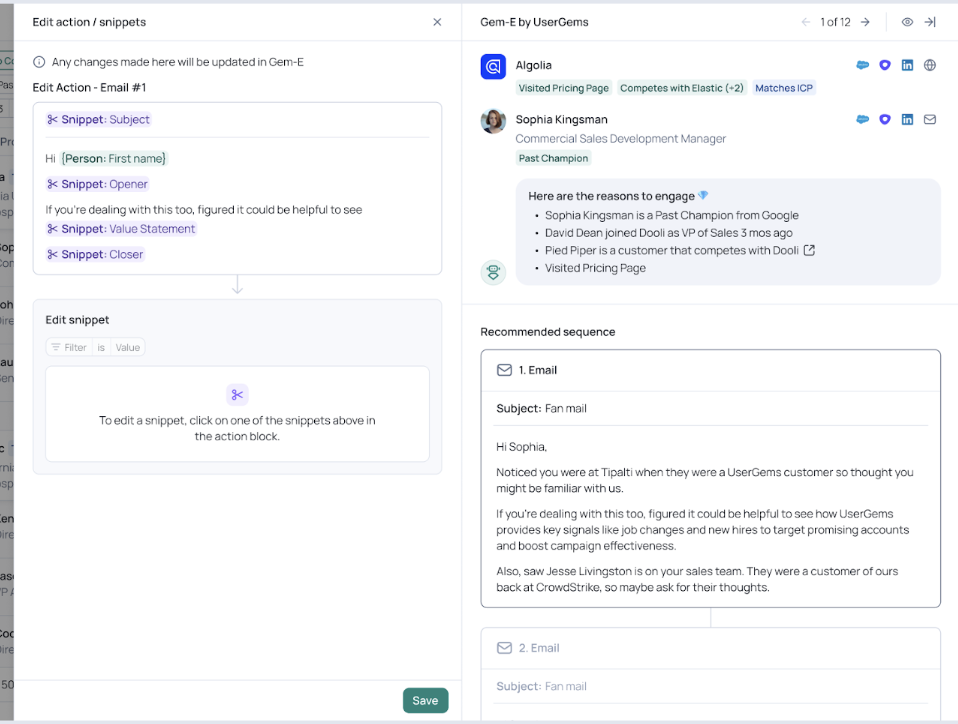Go to next Gem-E record
This screenshot has height=724, width=958.
tap(865, 22)
